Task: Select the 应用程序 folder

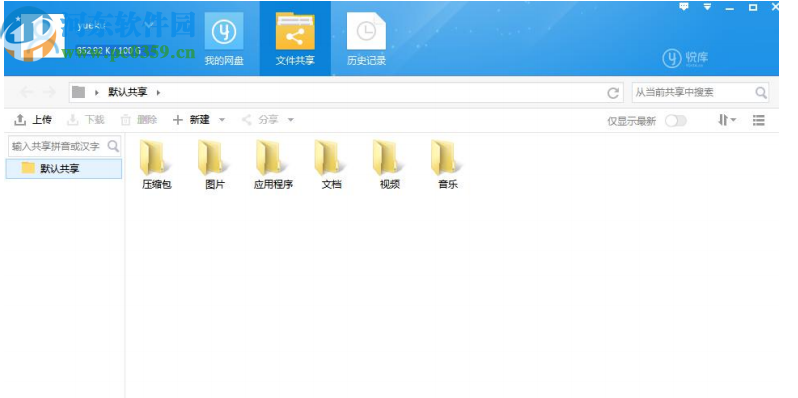Action: 273,164
